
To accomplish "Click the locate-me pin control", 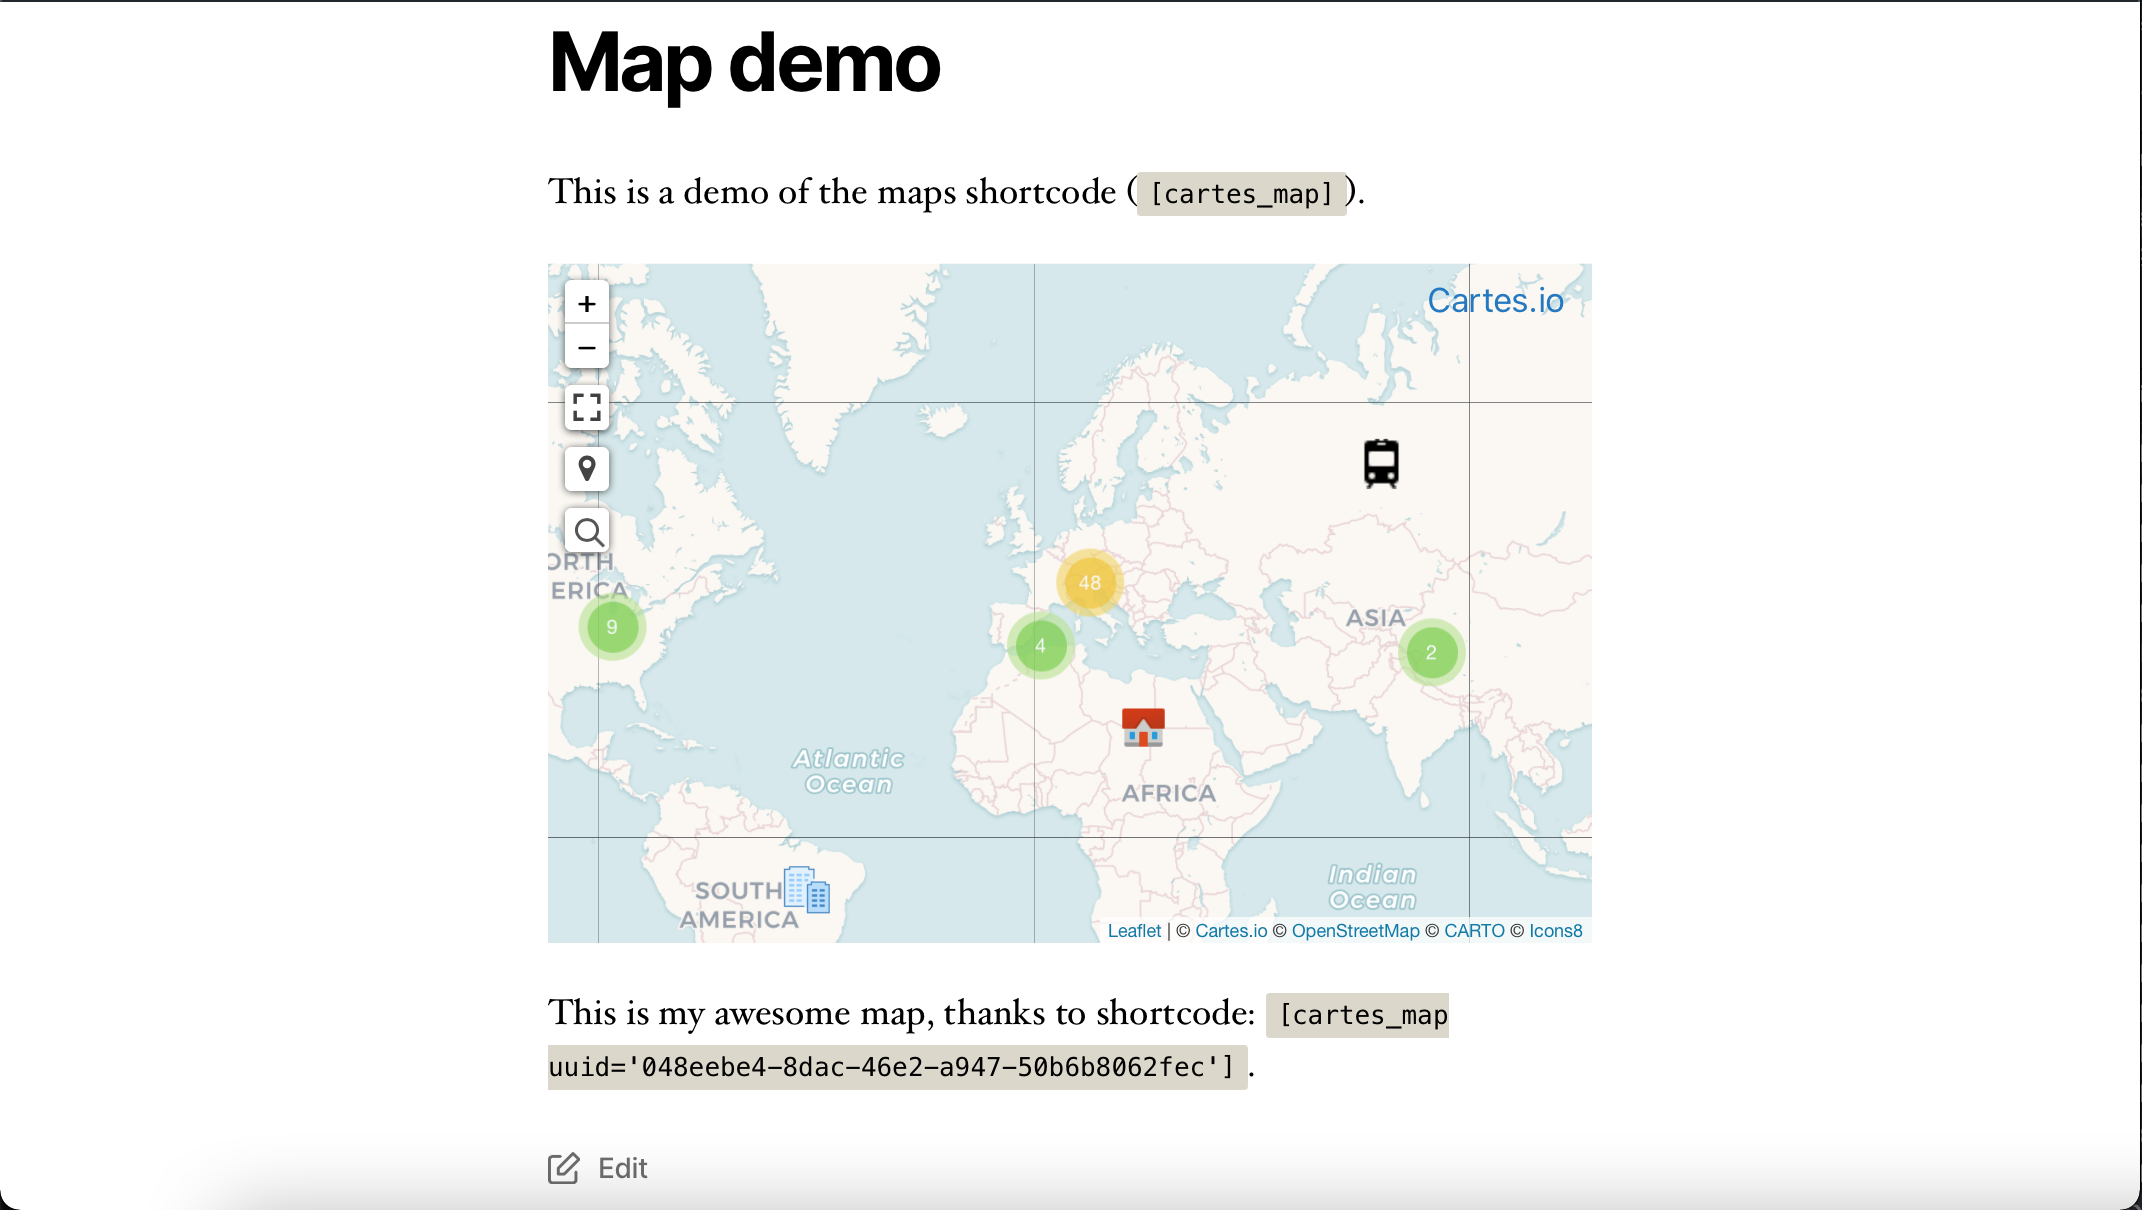I will click(587, 468).
